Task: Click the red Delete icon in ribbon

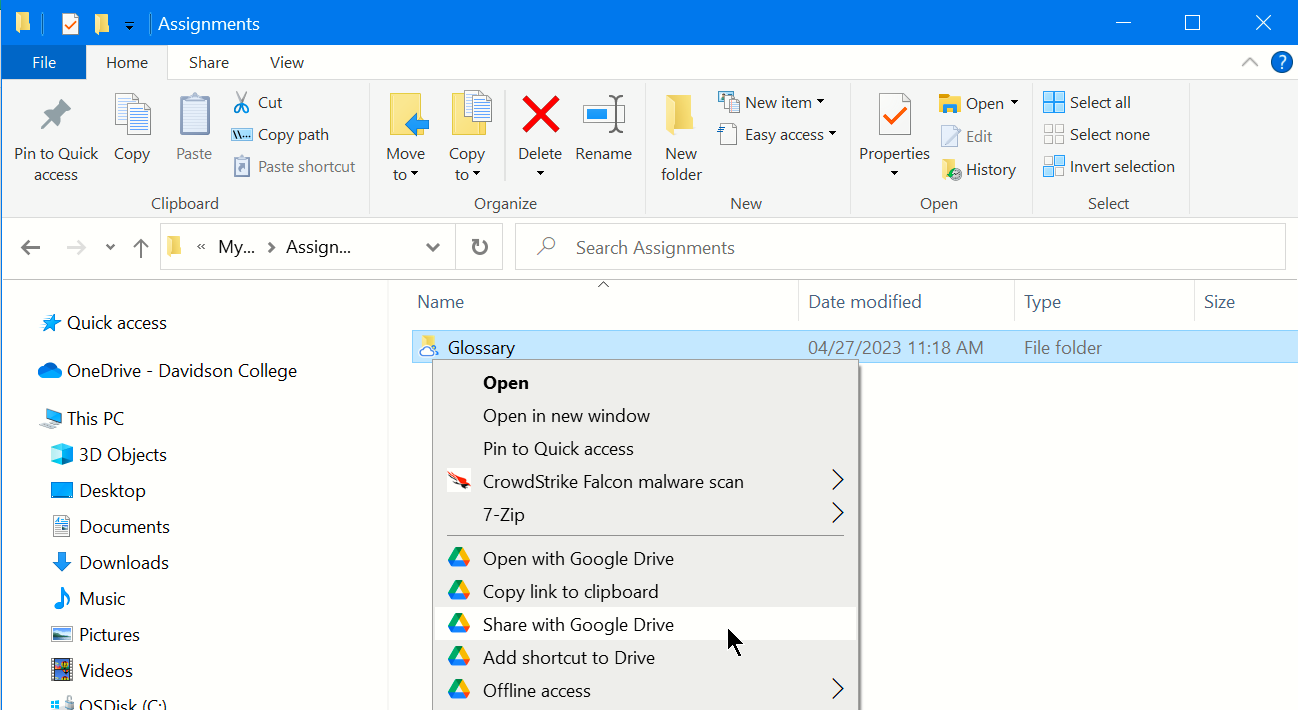Action: click(x=540, y=115)
